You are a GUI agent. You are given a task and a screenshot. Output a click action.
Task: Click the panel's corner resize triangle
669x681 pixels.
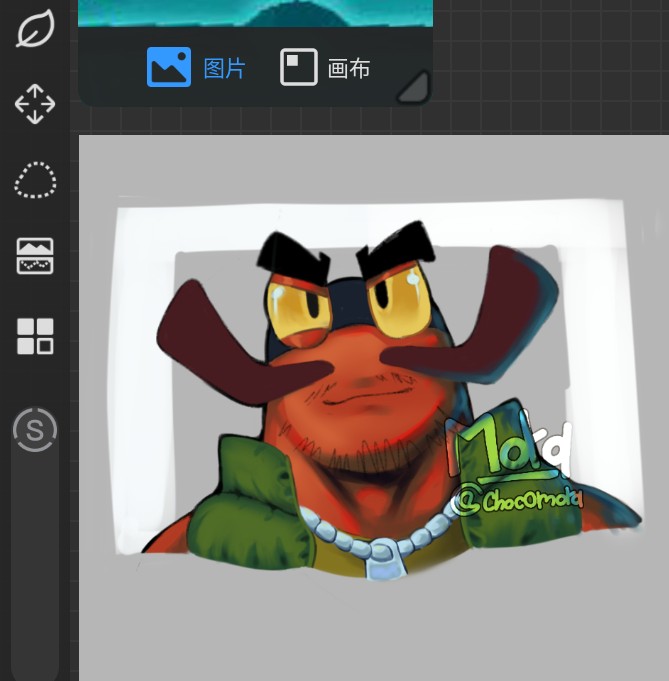coord(414,87)
